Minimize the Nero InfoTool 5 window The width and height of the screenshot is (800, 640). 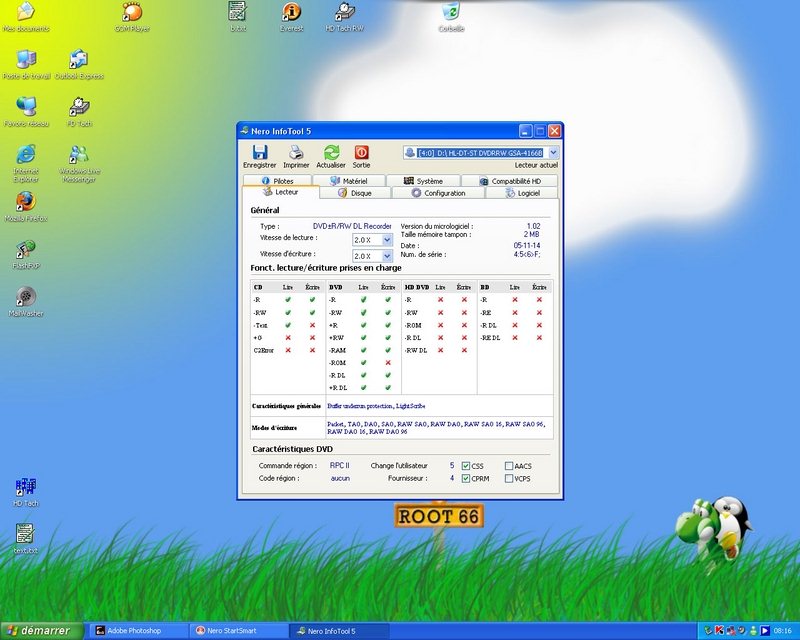pos(526,131)
